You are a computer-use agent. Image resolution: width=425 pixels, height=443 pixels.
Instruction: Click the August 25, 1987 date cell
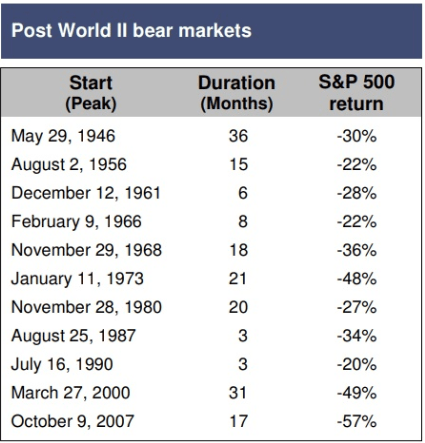[x=74, y=336]
